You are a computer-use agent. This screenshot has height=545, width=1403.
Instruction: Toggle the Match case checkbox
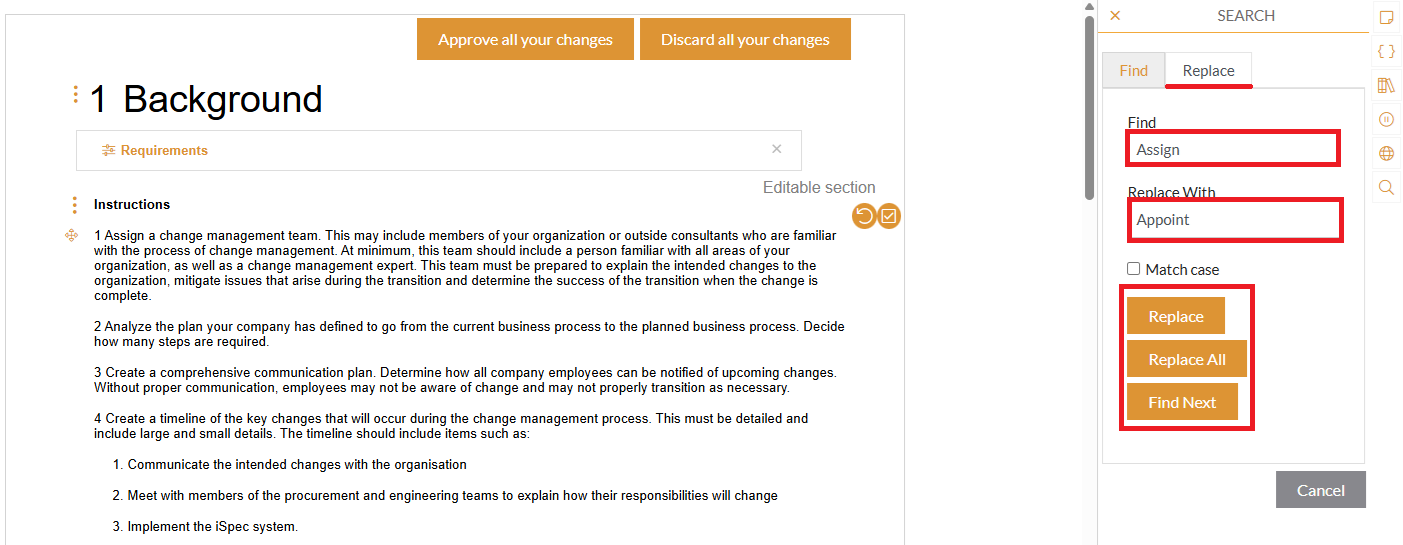[1134, 269]
